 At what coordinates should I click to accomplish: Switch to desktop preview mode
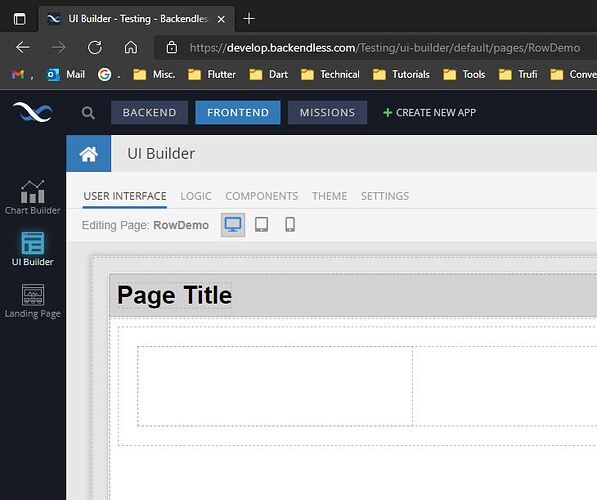tap(233, 225)
